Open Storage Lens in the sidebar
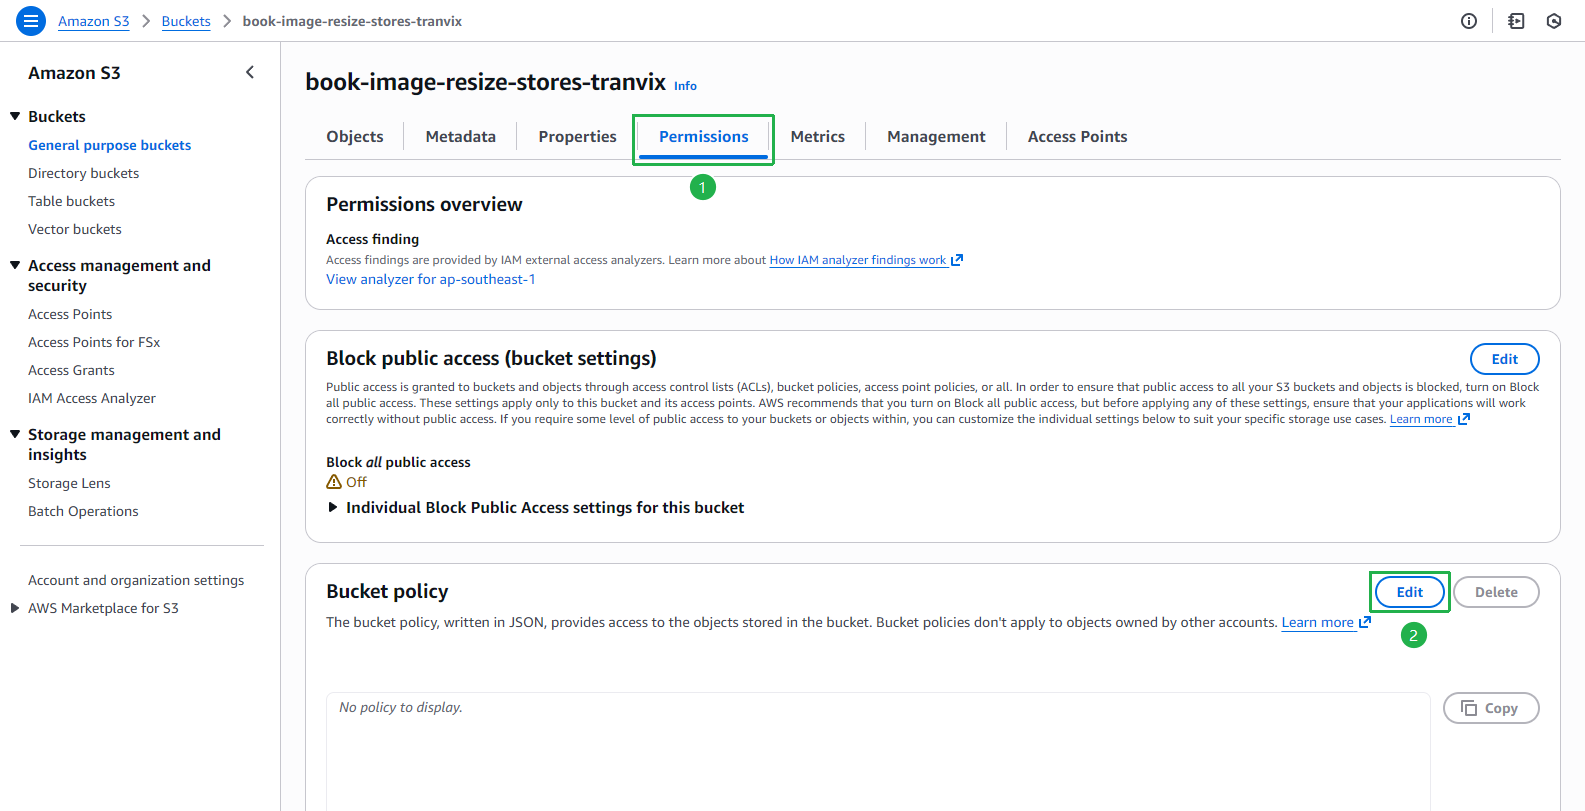 point(70,483)
